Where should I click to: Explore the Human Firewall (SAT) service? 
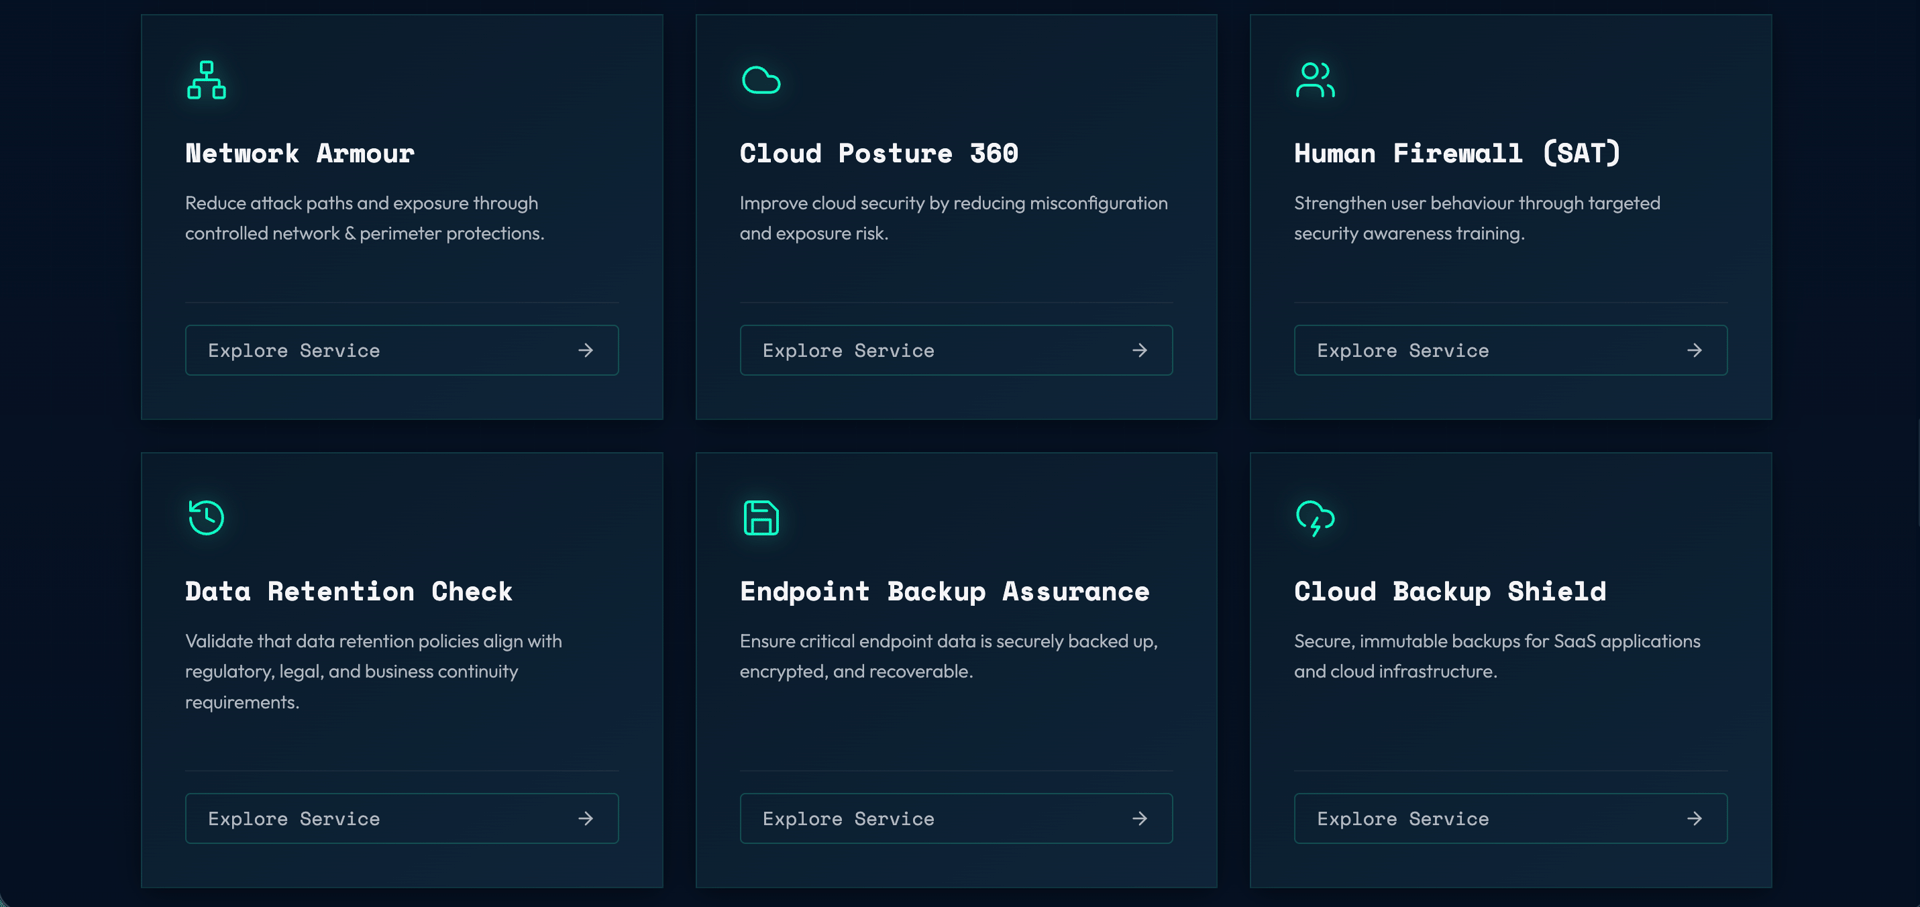(1510, 351)
